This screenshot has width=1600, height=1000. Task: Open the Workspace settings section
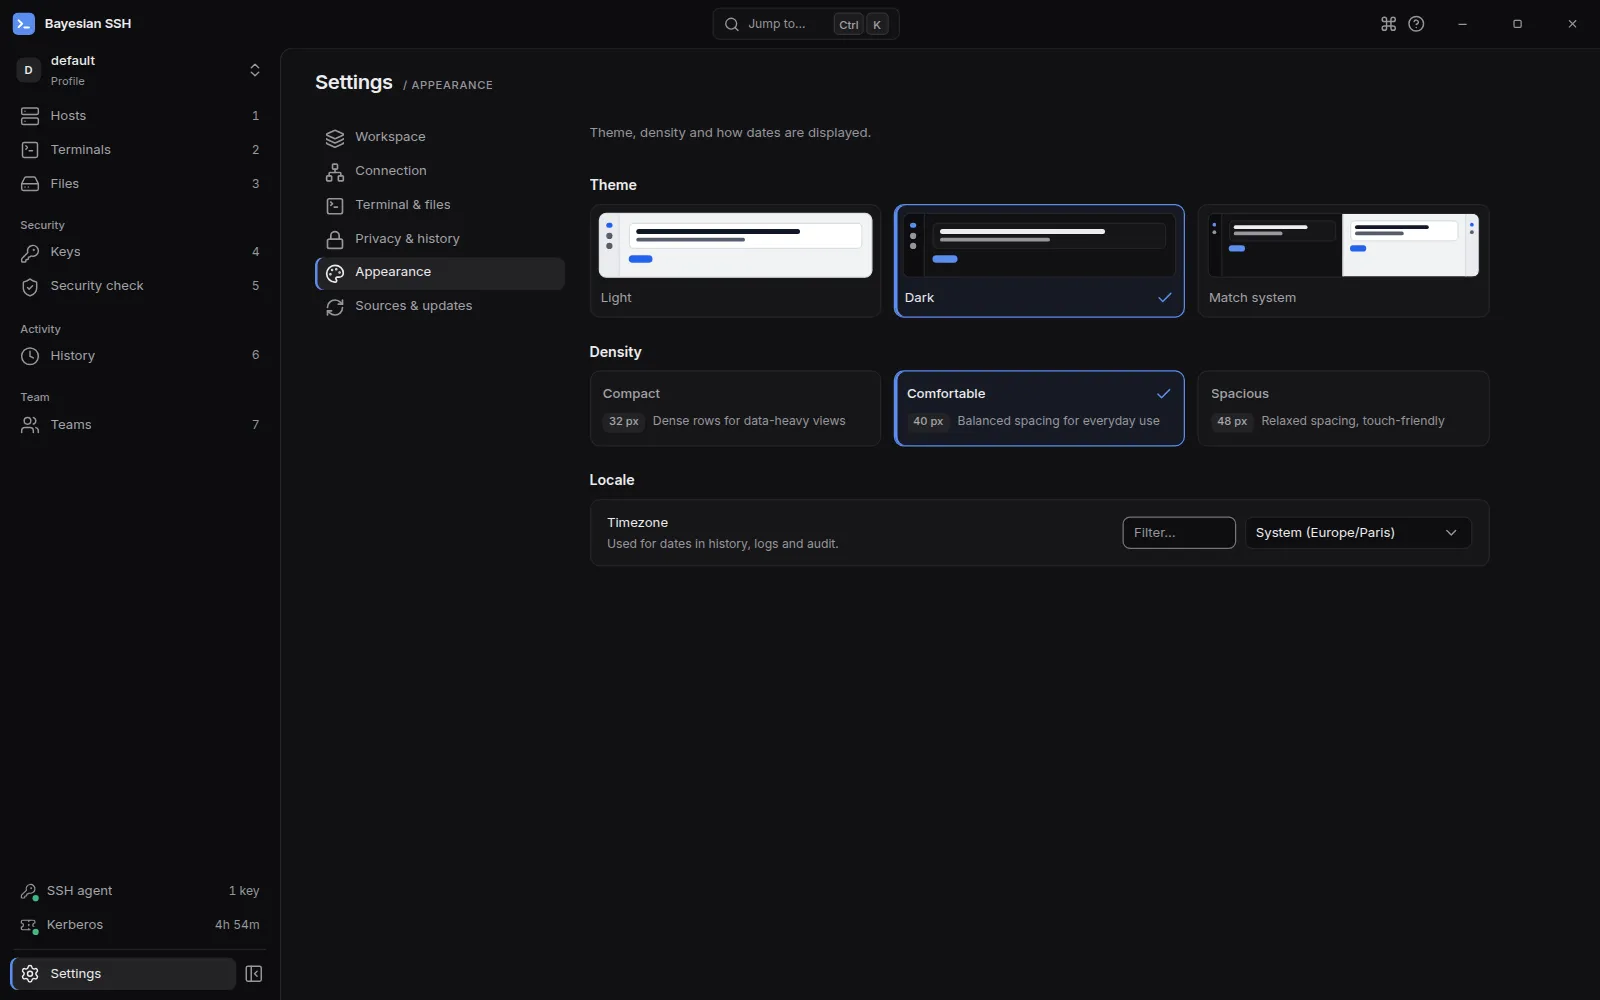[x=440, y=137]
